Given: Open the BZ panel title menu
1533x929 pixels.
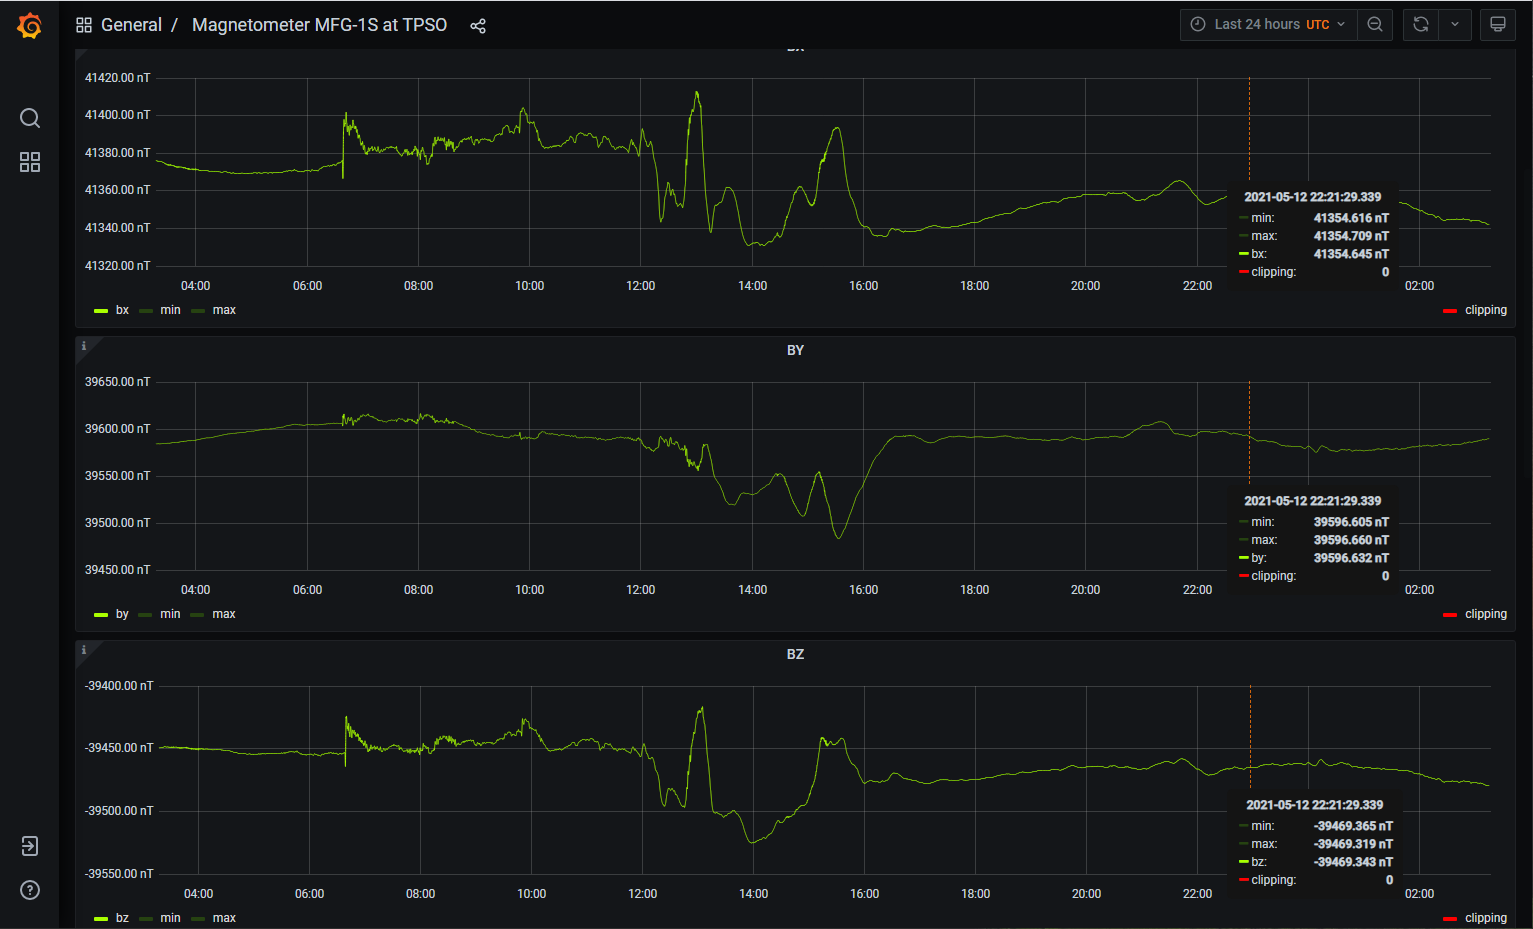Looking at the screenshot, I should click(795, 654).
